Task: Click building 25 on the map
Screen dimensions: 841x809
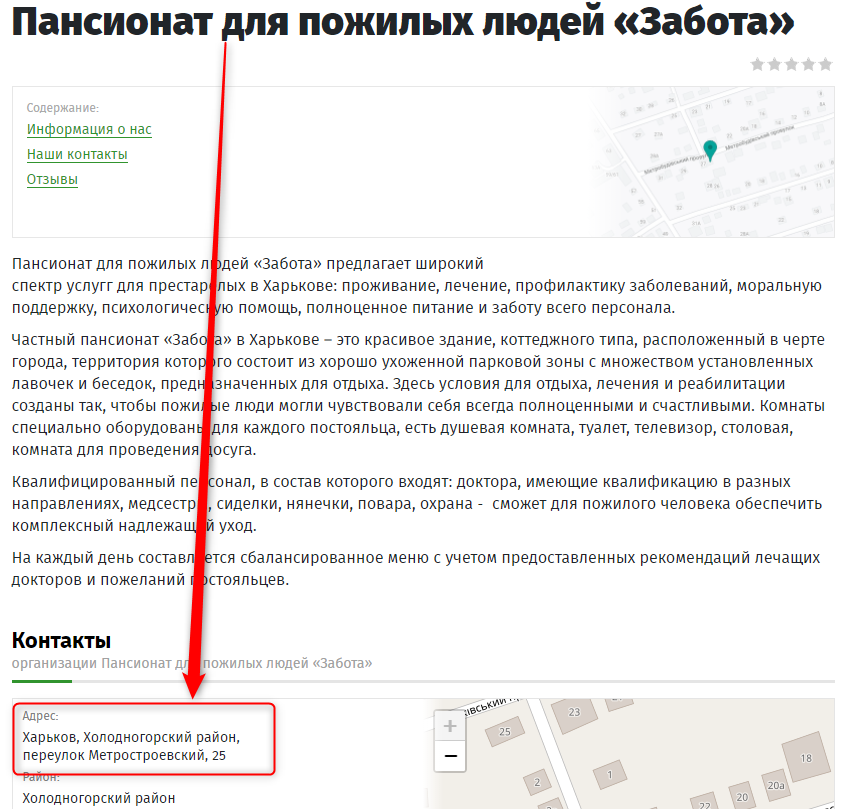Action: pos(504,732)
